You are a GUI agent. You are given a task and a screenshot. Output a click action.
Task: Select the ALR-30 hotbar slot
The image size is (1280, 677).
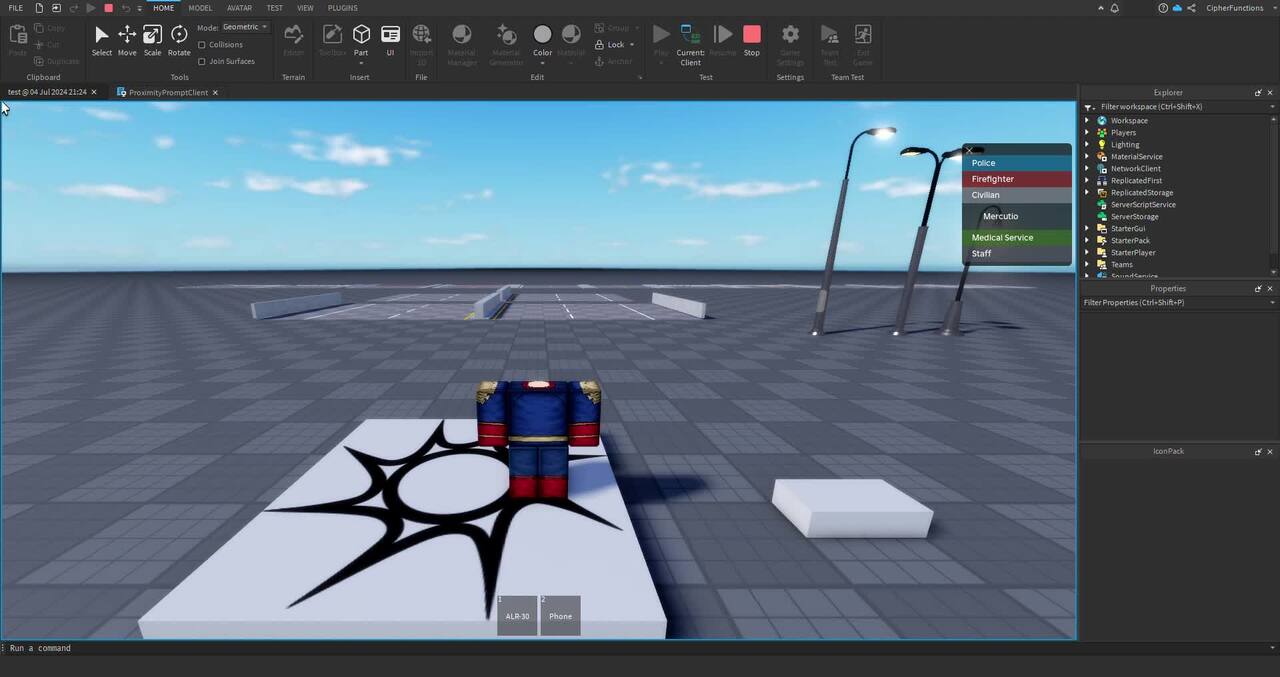point(517,615)
